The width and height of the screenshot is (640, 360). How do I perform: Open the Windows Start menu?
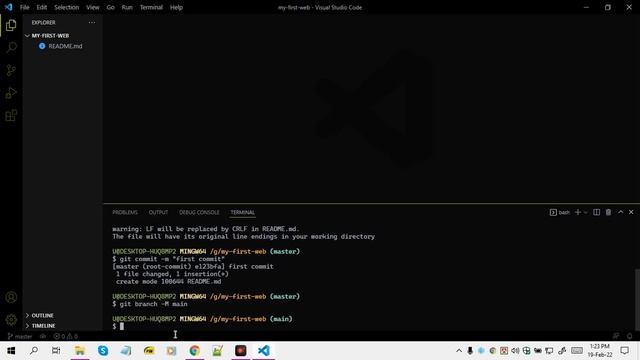(11, 351)
